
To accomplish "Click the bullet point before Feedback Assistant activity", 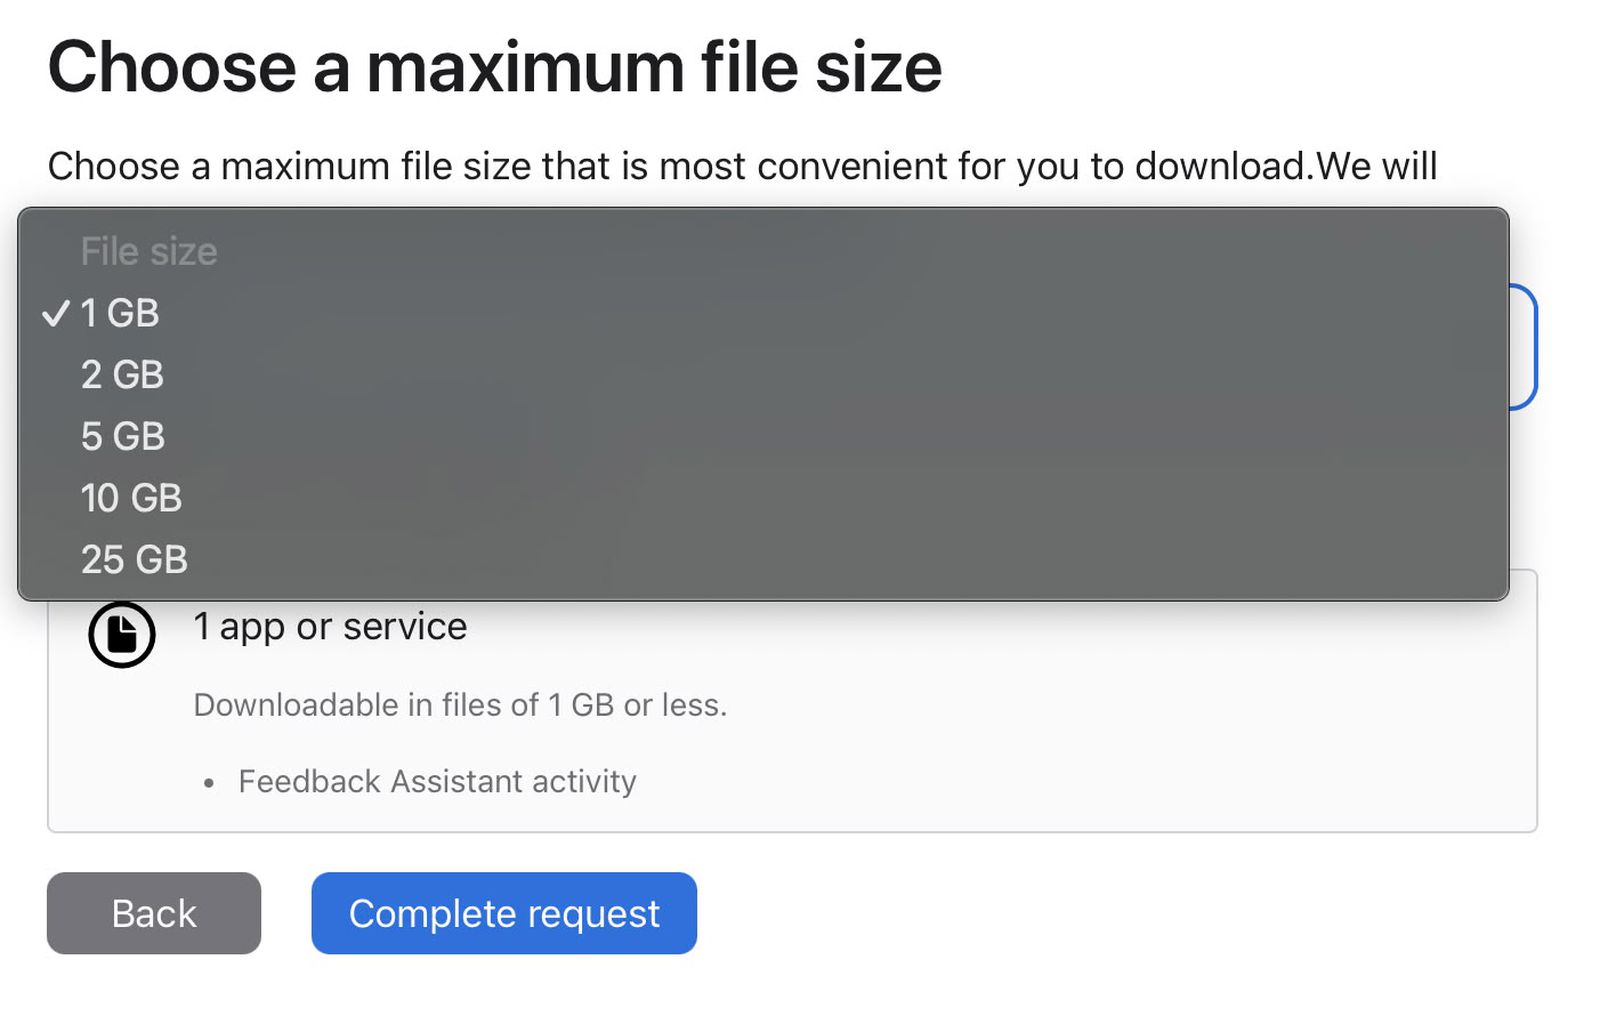I will click(208, 783).
